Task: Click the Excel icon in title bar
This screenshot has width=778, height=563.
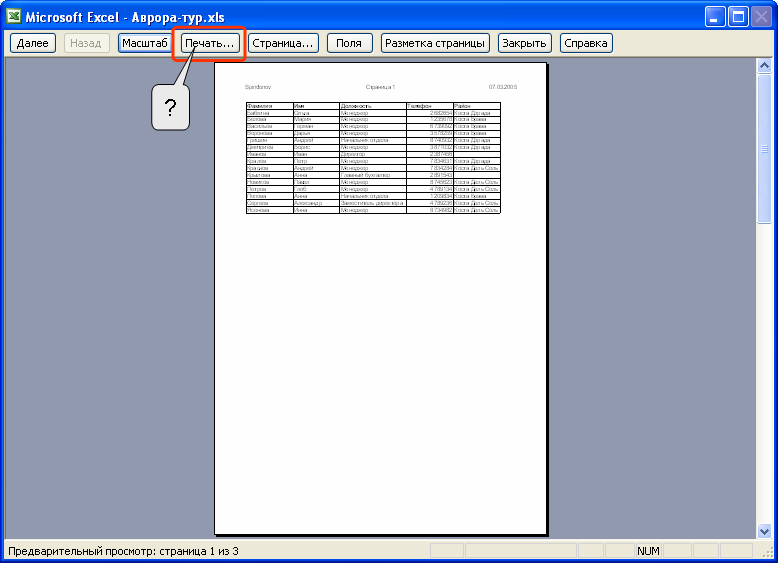Action: [x=13, y=16]
